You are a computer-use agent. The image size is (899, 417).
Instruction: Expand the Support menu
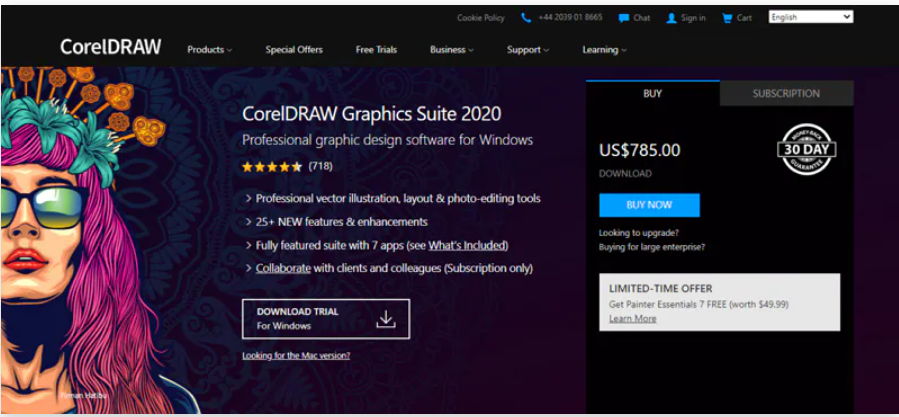click(x=527, y=50)
